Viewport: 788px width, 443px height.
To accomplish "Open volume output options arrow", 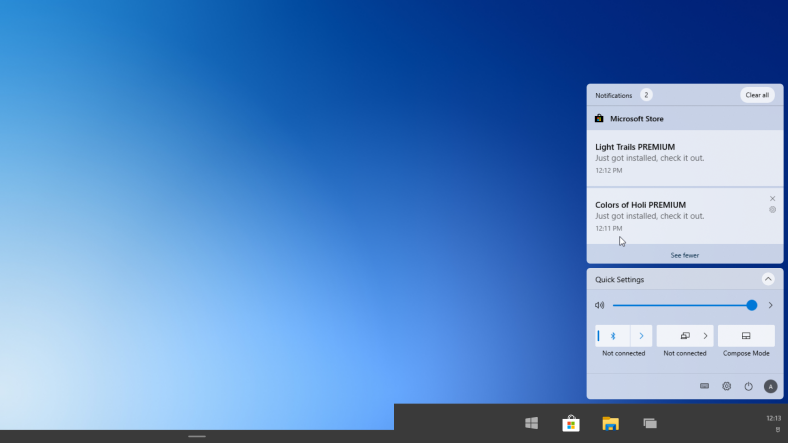I will coord(770,305).
